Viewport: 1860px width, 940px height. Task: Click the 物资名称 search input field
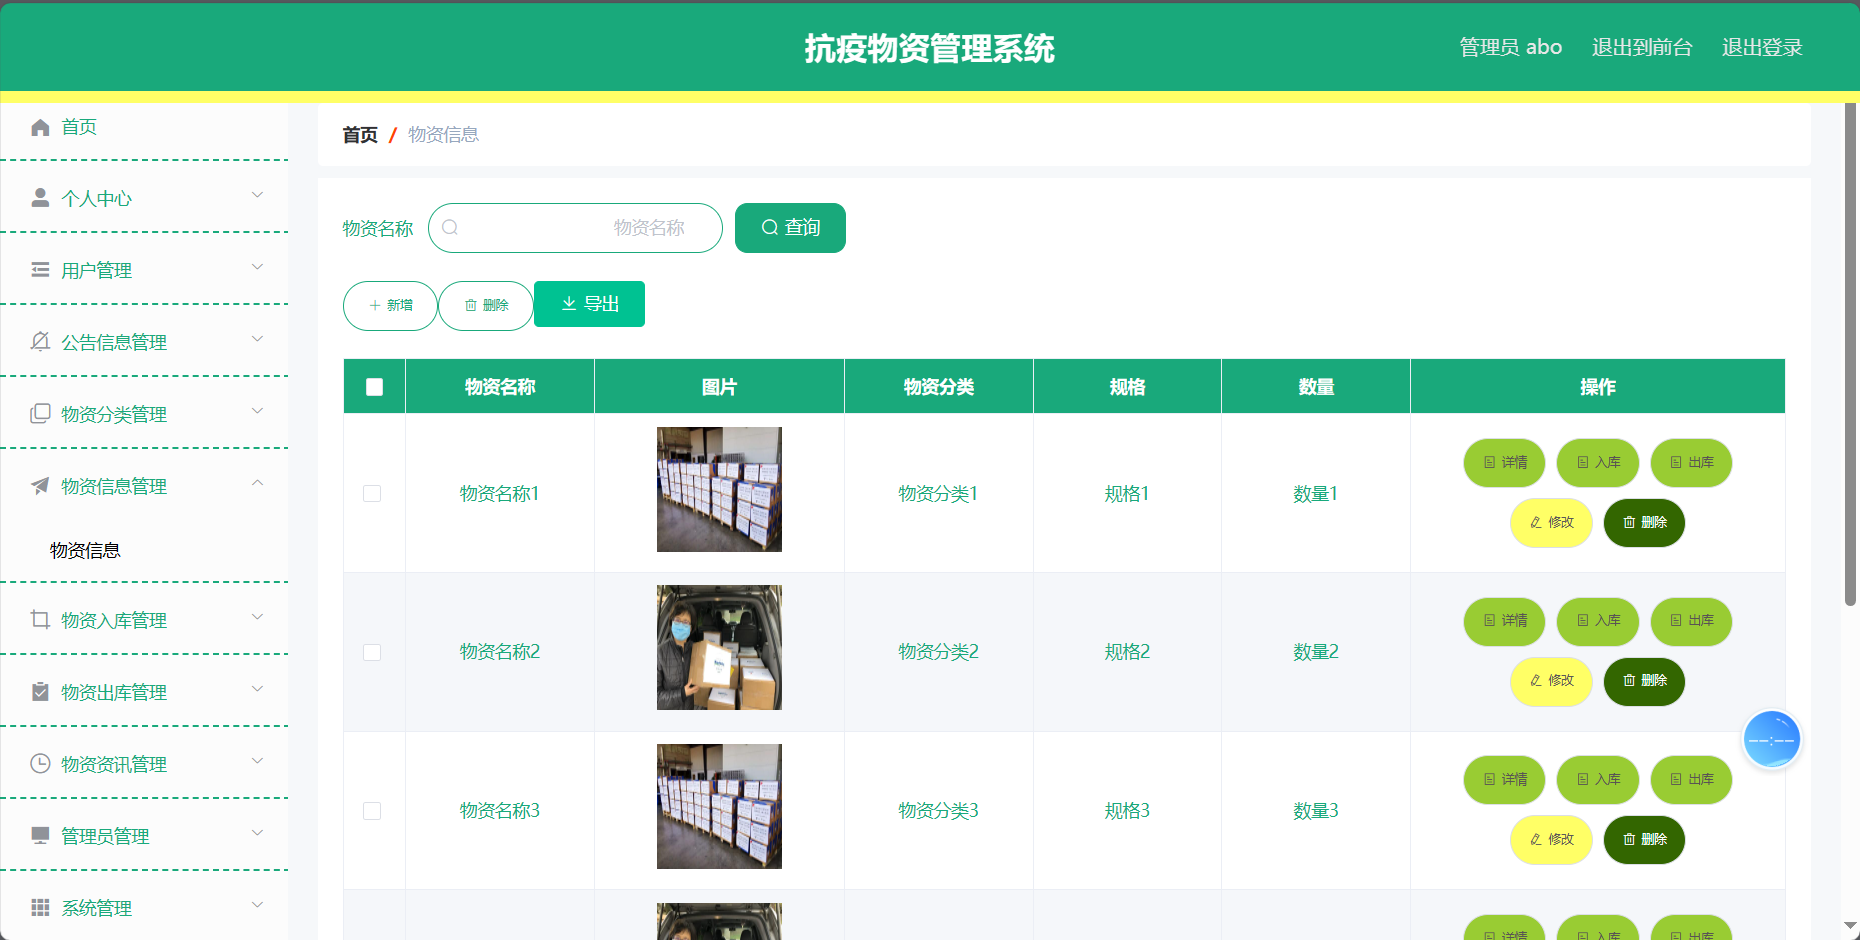tap(576, 228)
